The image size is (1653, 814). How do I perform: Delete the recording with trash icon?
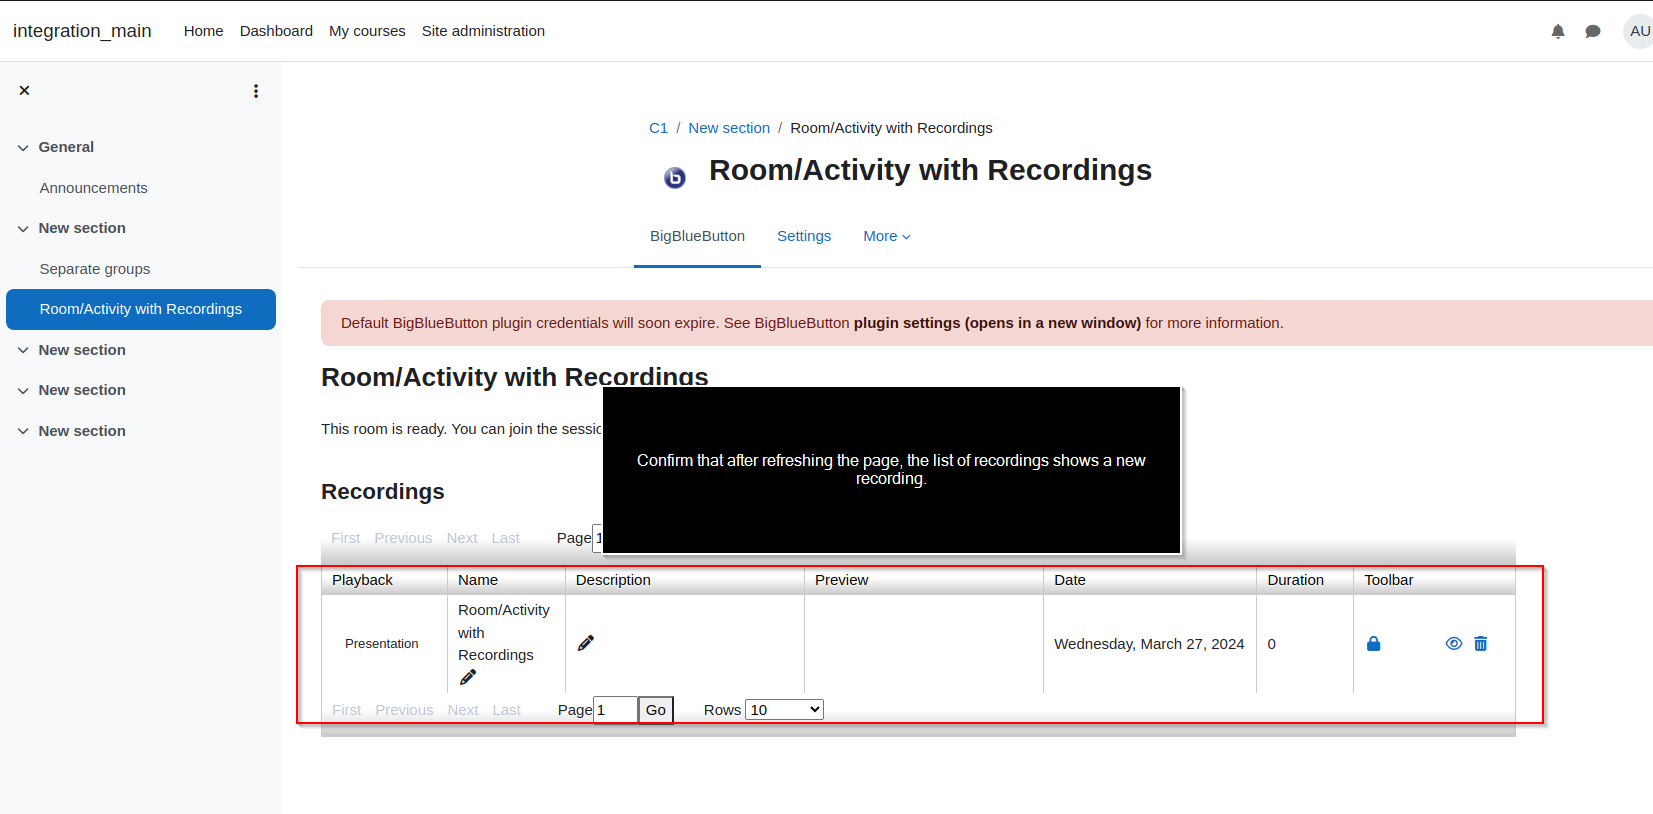click(x=1480, y=644)
